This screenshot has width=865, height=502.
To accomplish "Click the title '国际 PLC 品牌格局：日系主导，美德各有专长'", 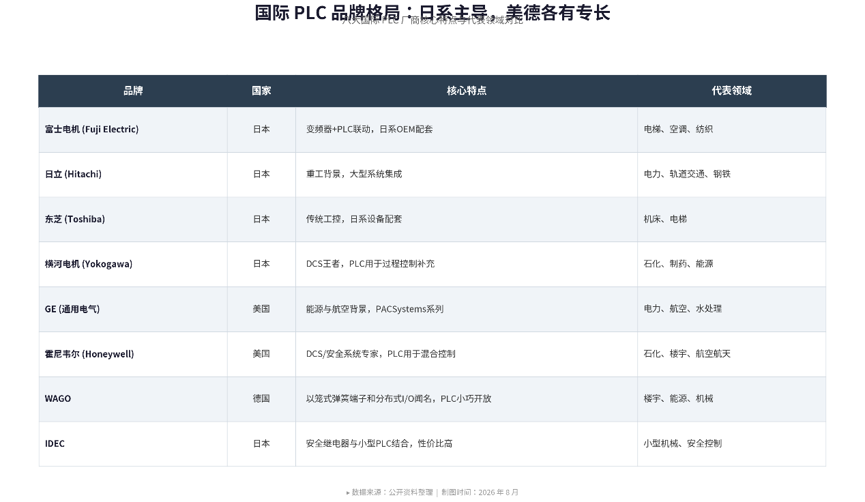I will pyautogui.click(x=432, y=13).
